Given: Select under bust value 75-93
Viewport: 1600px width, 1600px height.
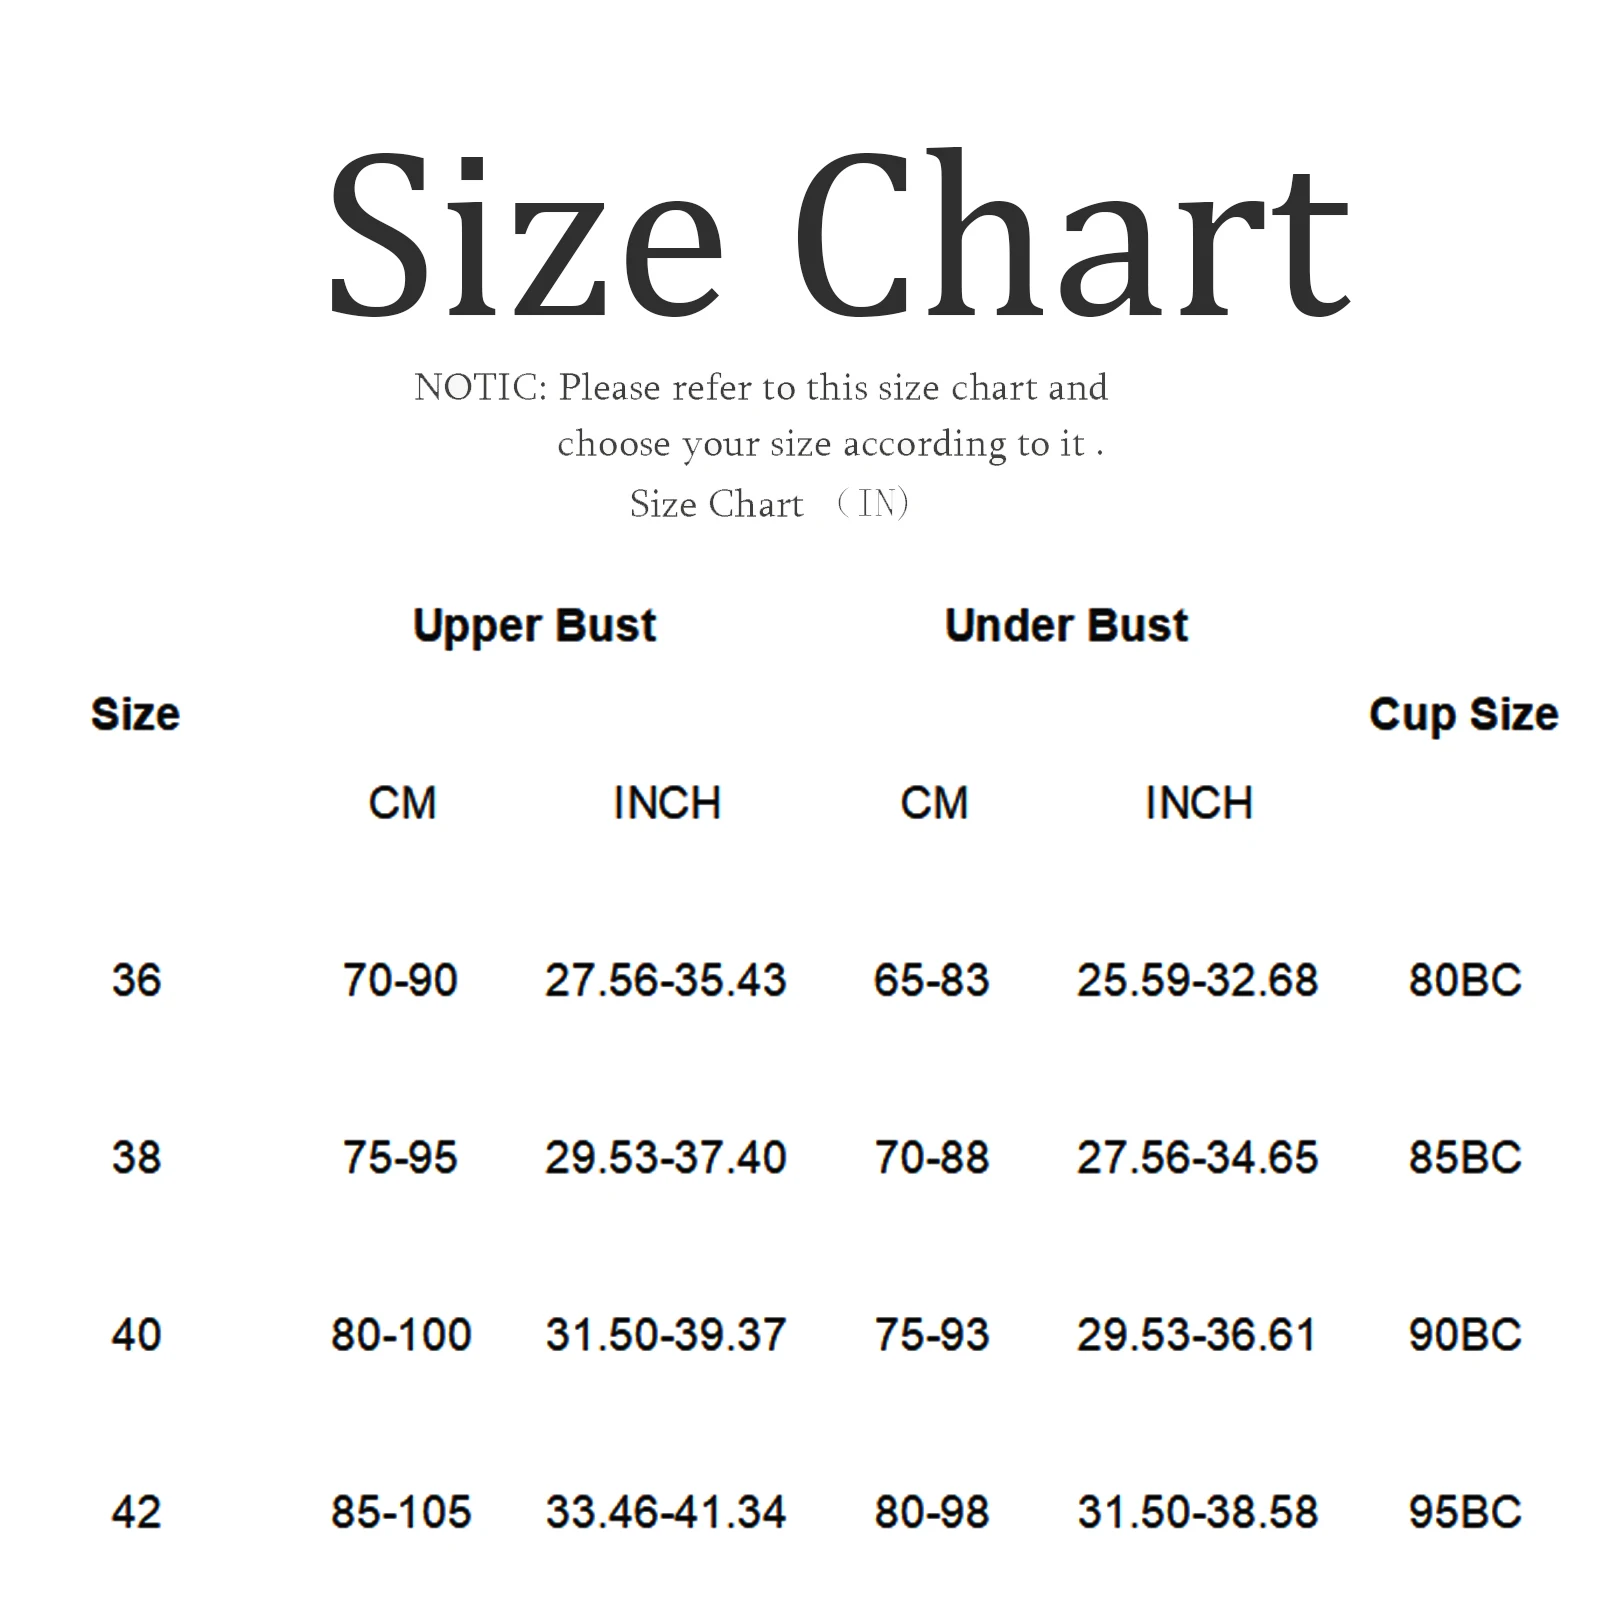Looking at the screenshot, I should tap(931, 1334).
